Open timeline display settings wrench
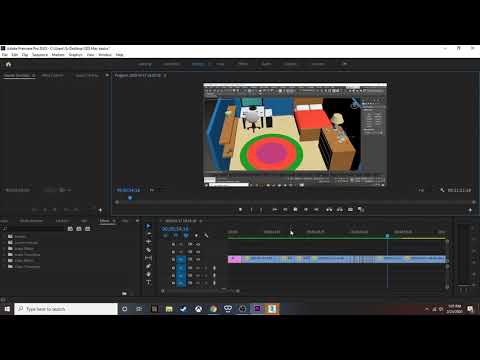 coord(206,236)
